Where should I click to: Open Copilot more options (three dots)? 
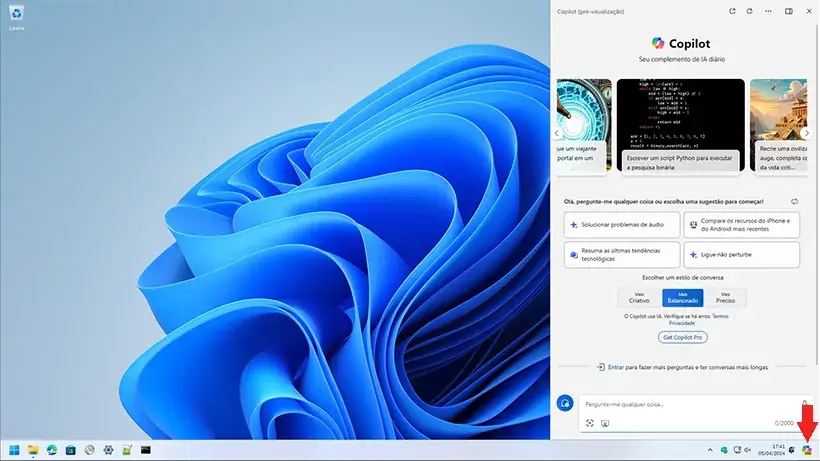[768, 11]
